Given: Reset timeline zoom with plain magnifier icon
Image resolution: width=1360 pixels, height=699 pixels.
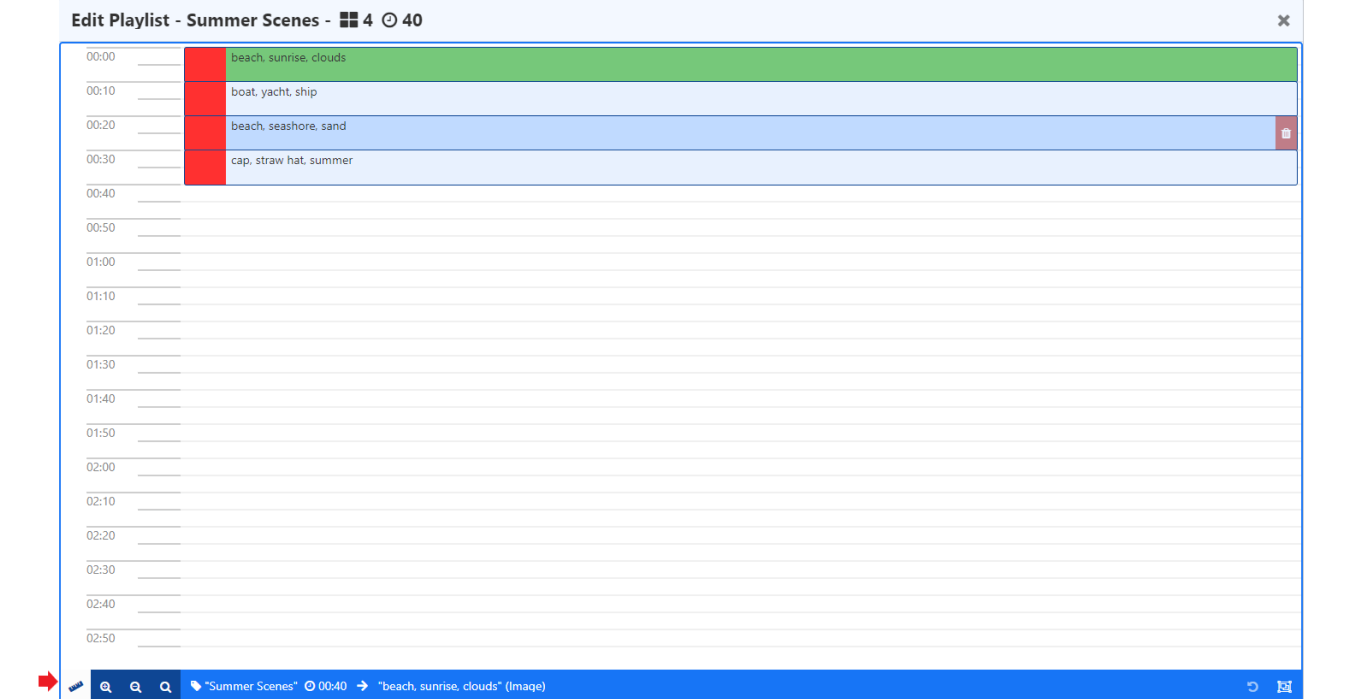Looking at the screenshot, I should coord(166,687).
